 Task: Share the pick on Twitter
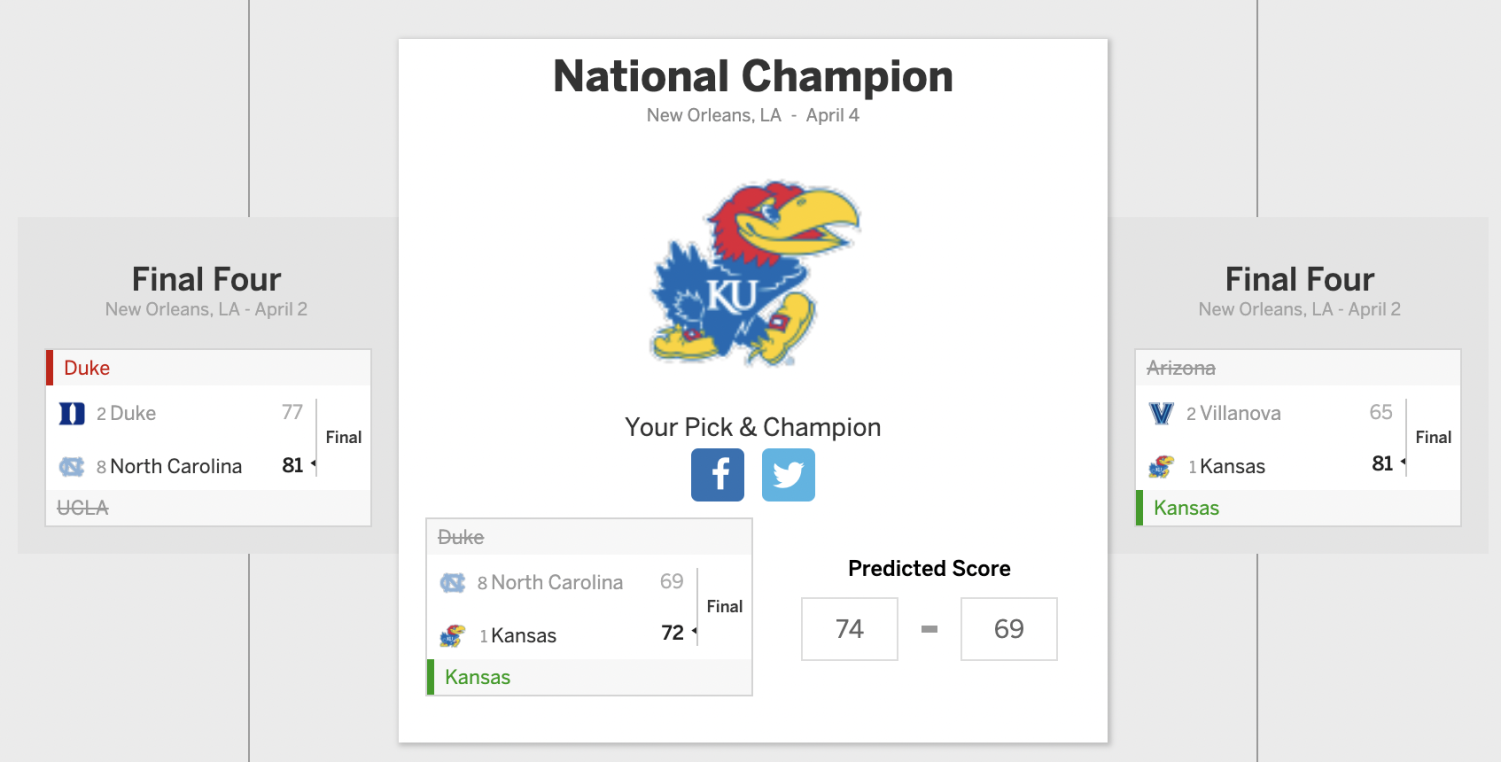coord(788,475)
